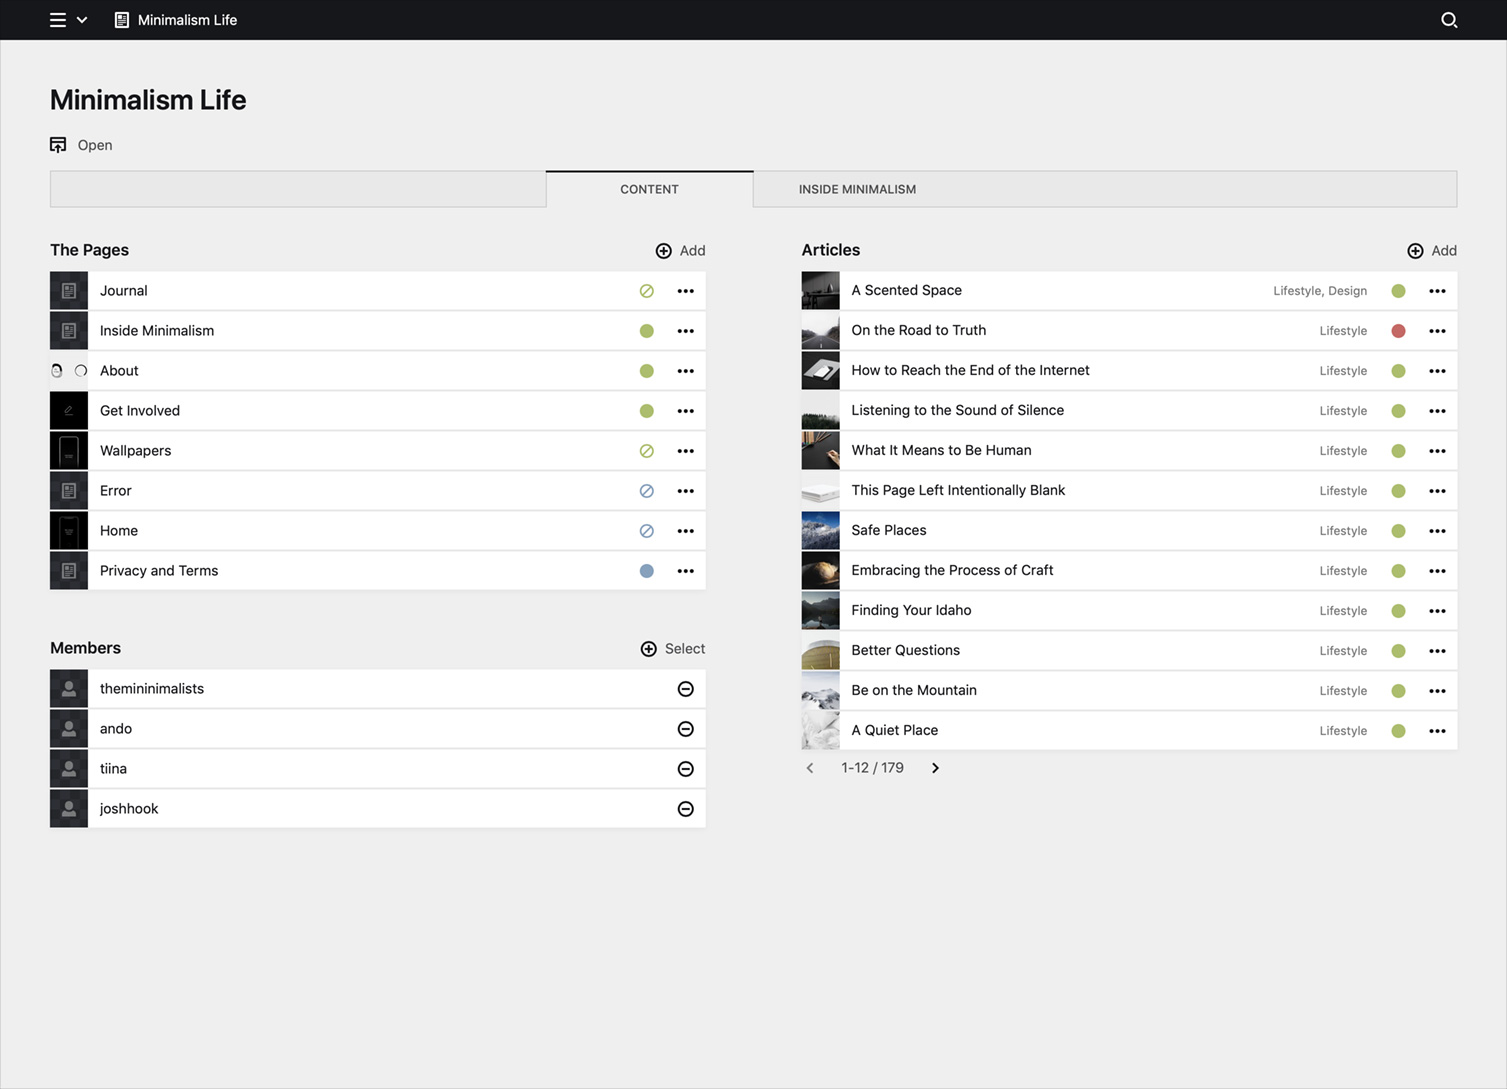1507x1089 pixels.
Task: Click the preview icon beside Open
Action: (x=58, y=144)
